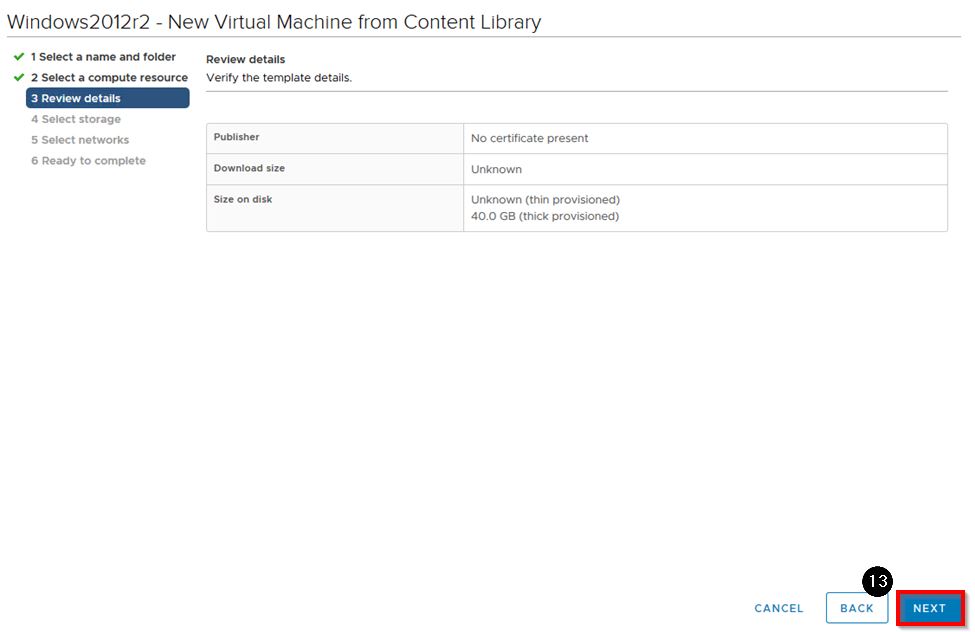This screenshot has width=975, height=632.
Task: Click the NEXT button
Action: click(x=930, y=608)
